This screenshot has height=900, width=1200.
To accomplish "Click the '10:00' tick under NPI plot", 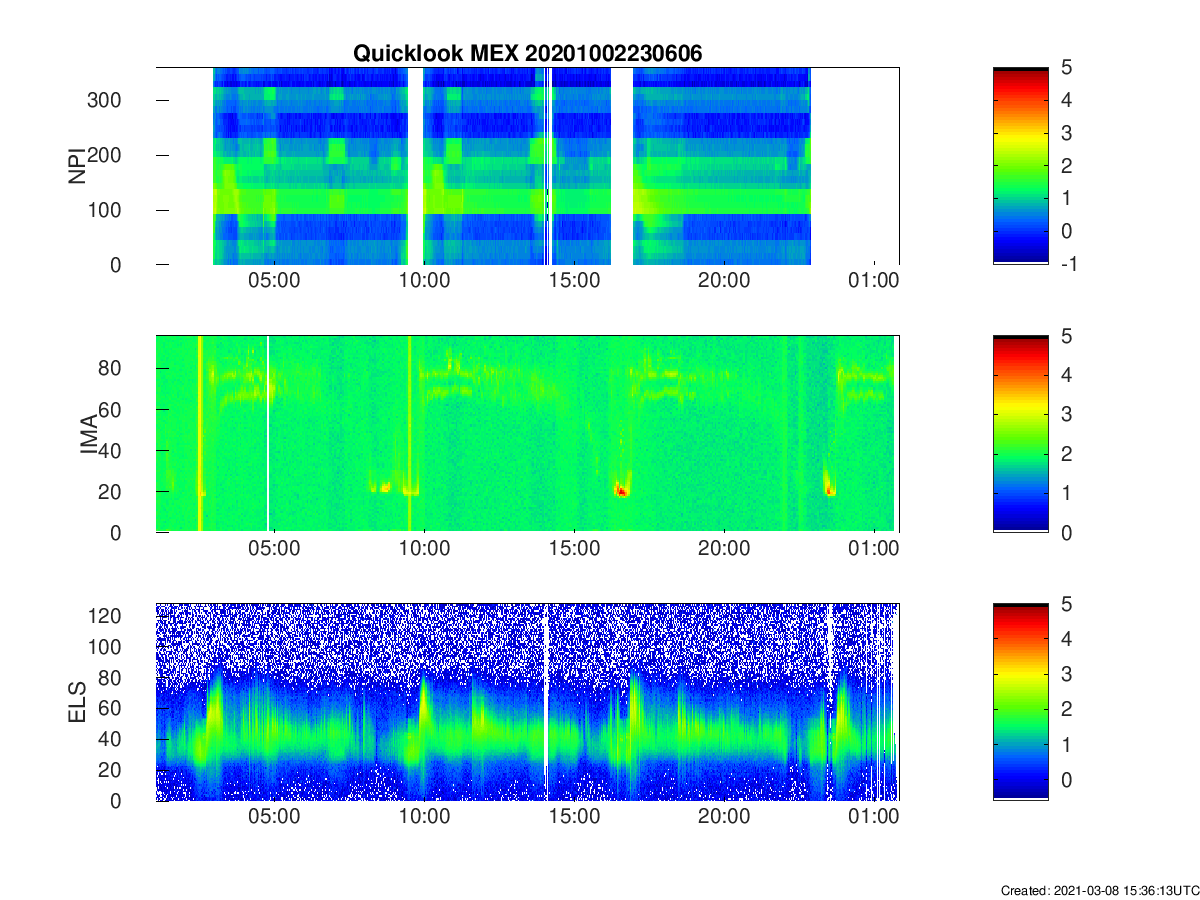I will 424,281.
